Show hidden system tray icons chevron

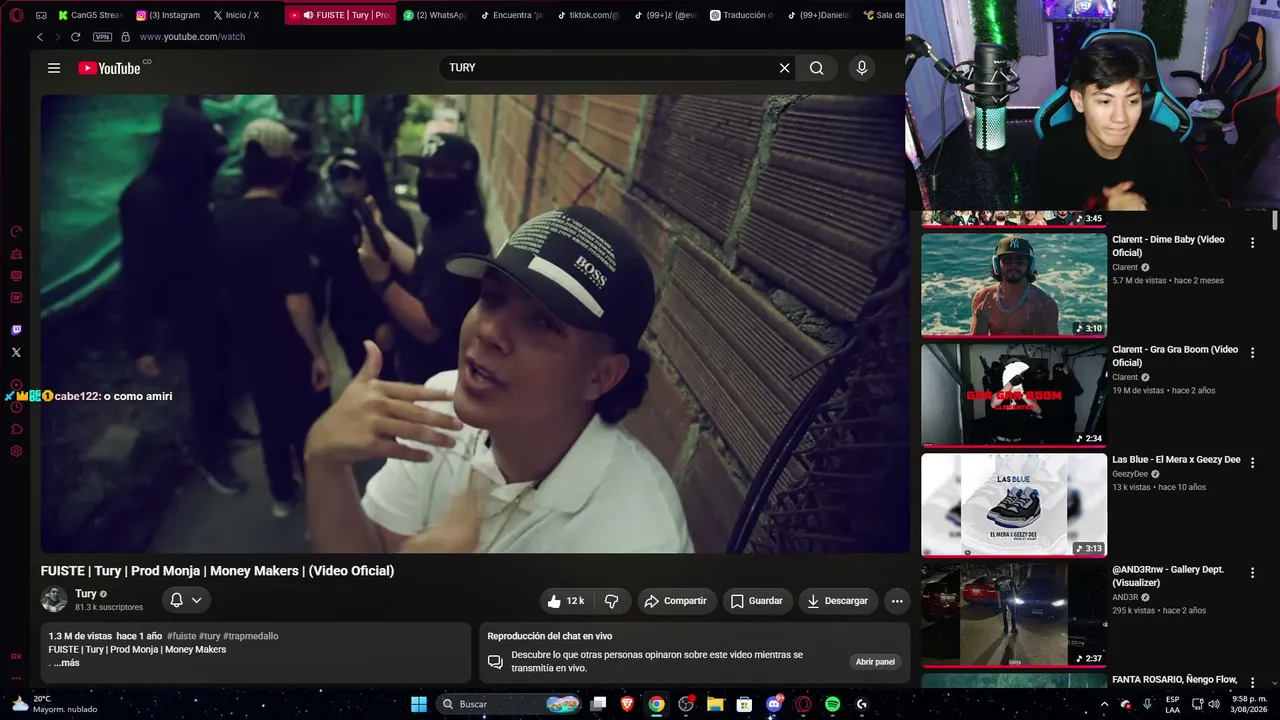[1105, 704]
